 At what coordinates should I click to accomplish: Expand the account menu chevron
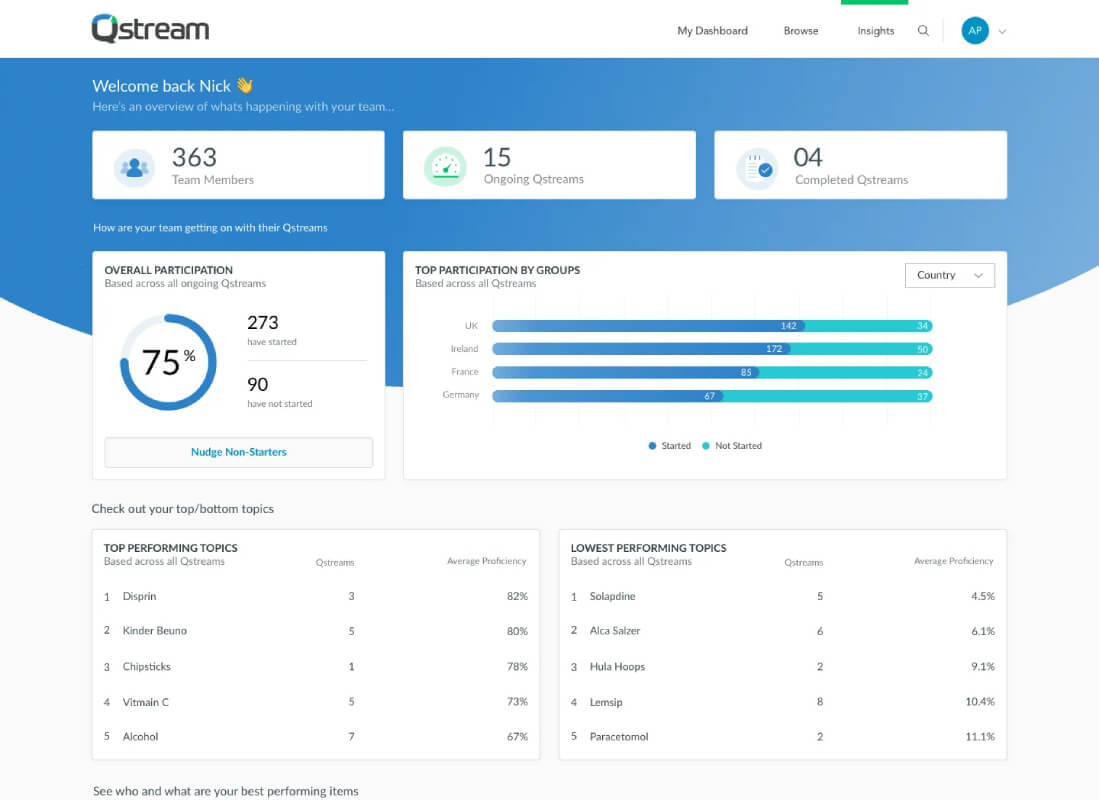click(x=1002, y=32)
